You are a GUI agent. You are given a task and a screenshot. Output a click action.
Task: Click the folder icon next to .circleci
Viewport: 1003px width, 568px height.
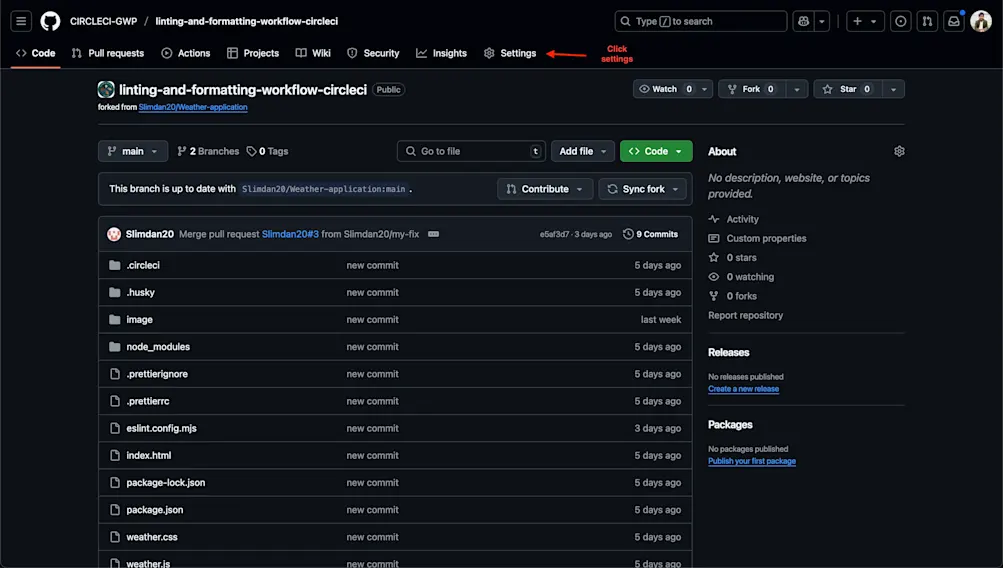[x=115, y=265]
